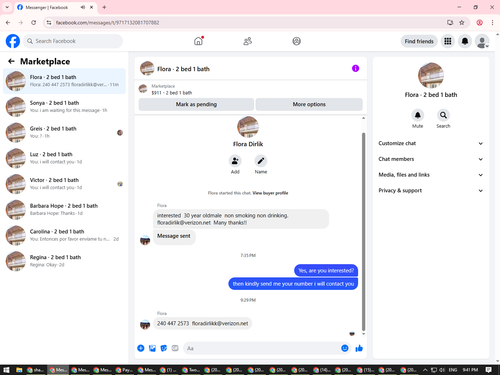Open the Groups icon in top navigation
The width and height of the screenshot is (500, 375).
coord(296,41)
